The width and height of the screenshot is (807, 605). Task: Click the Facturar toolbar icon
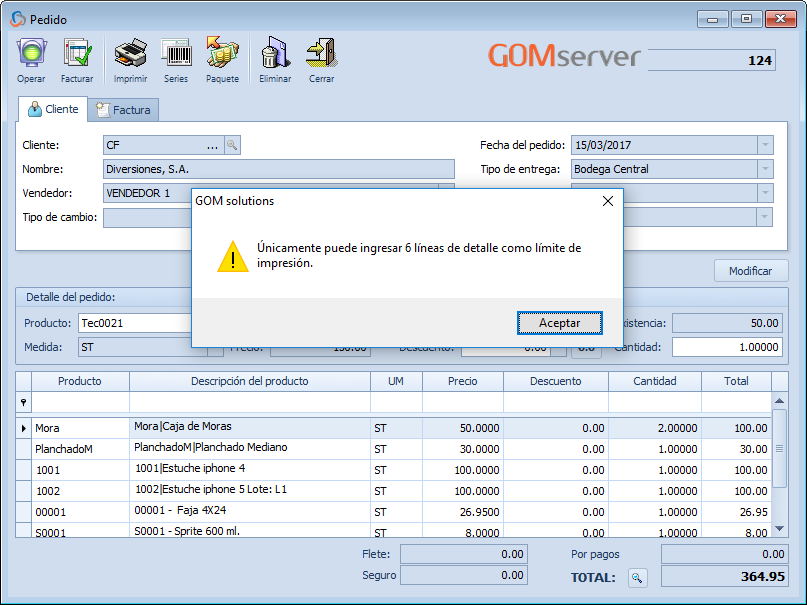click(77, 53)
